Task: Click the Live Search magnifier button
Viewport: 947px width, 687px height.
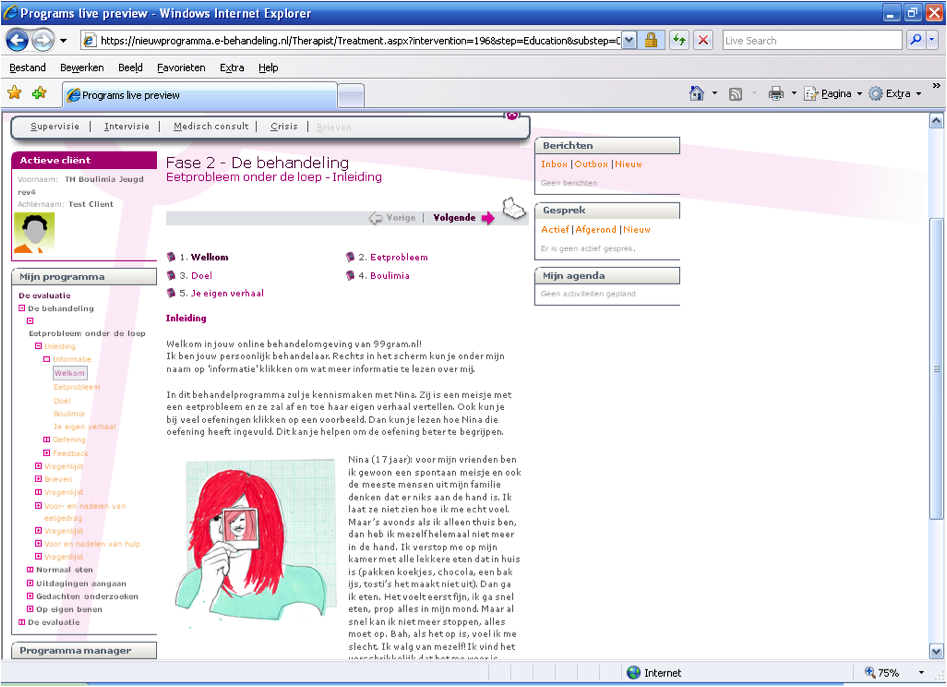Action: (916, 41)
